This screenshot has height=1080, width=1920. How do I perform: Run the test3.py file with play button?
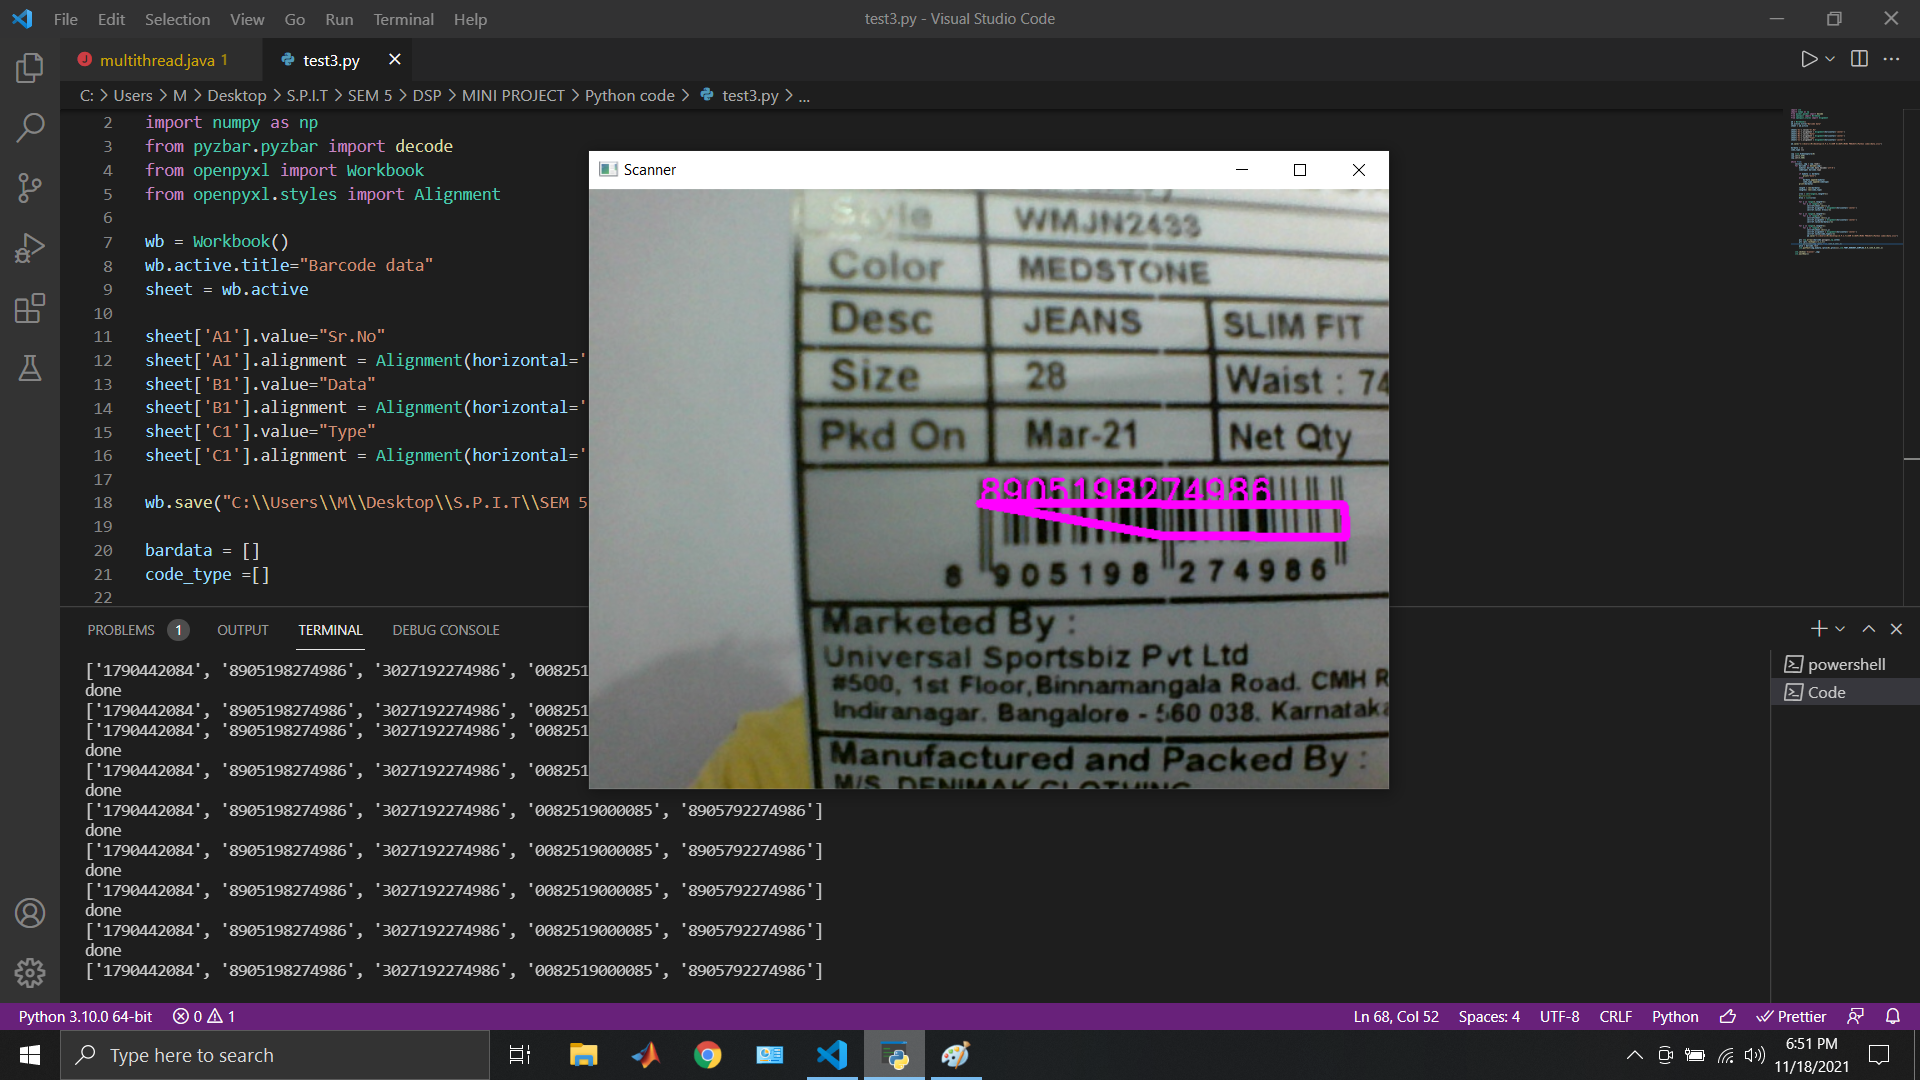point(1808,59)
